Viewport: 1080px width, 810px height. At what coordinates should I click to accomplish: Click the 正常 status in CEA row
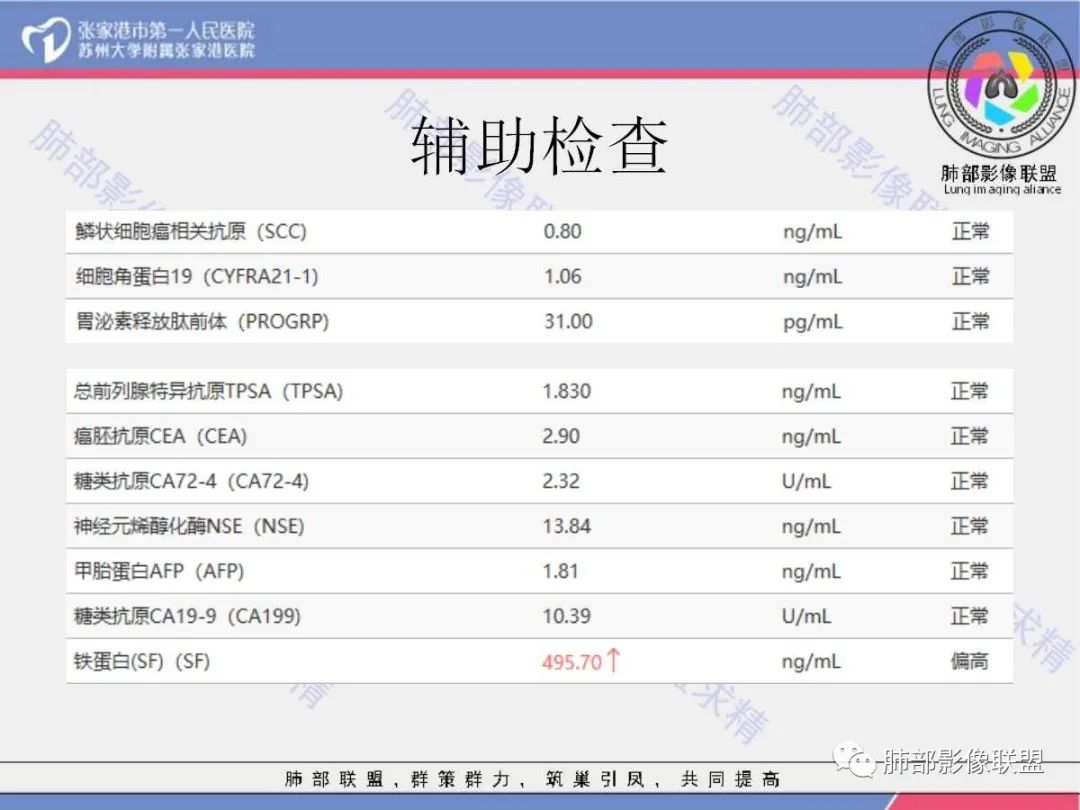(969, 436)
